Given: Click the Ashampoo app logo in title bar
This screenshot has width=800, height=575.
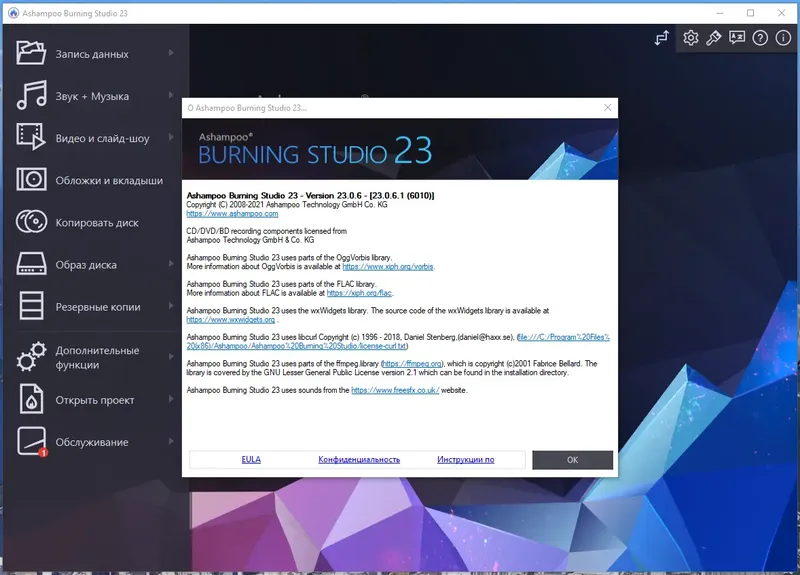Looking at the screenshot, I should (13, 13).
